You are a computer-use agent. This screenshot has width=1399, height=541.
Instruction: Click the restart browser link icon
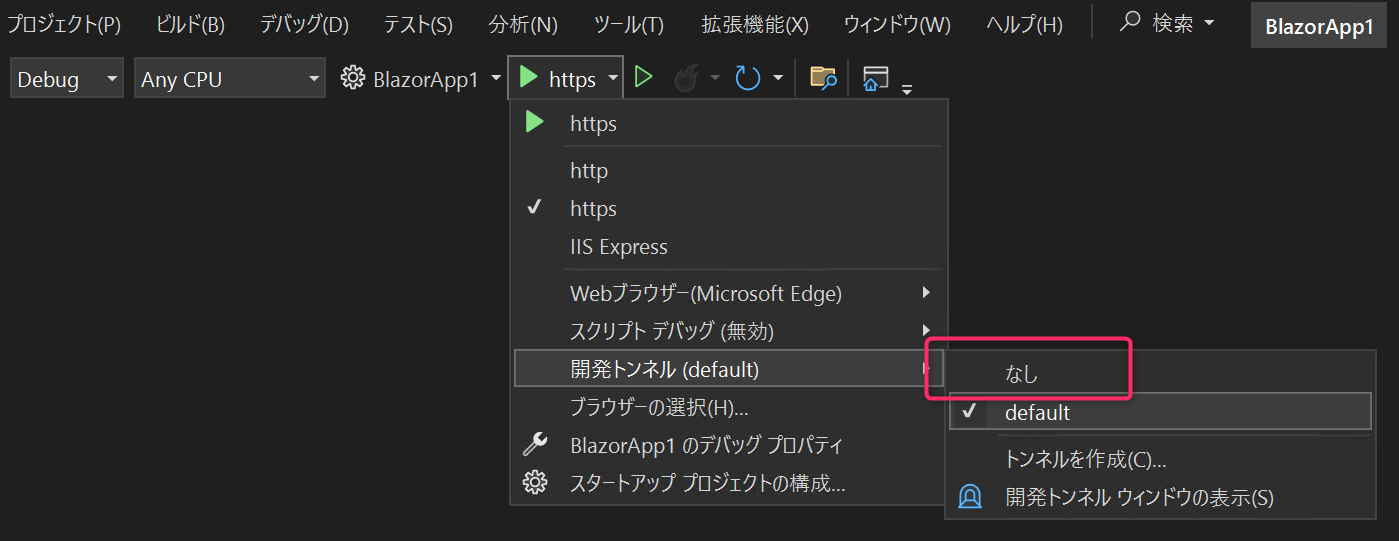tap(748, 78)
